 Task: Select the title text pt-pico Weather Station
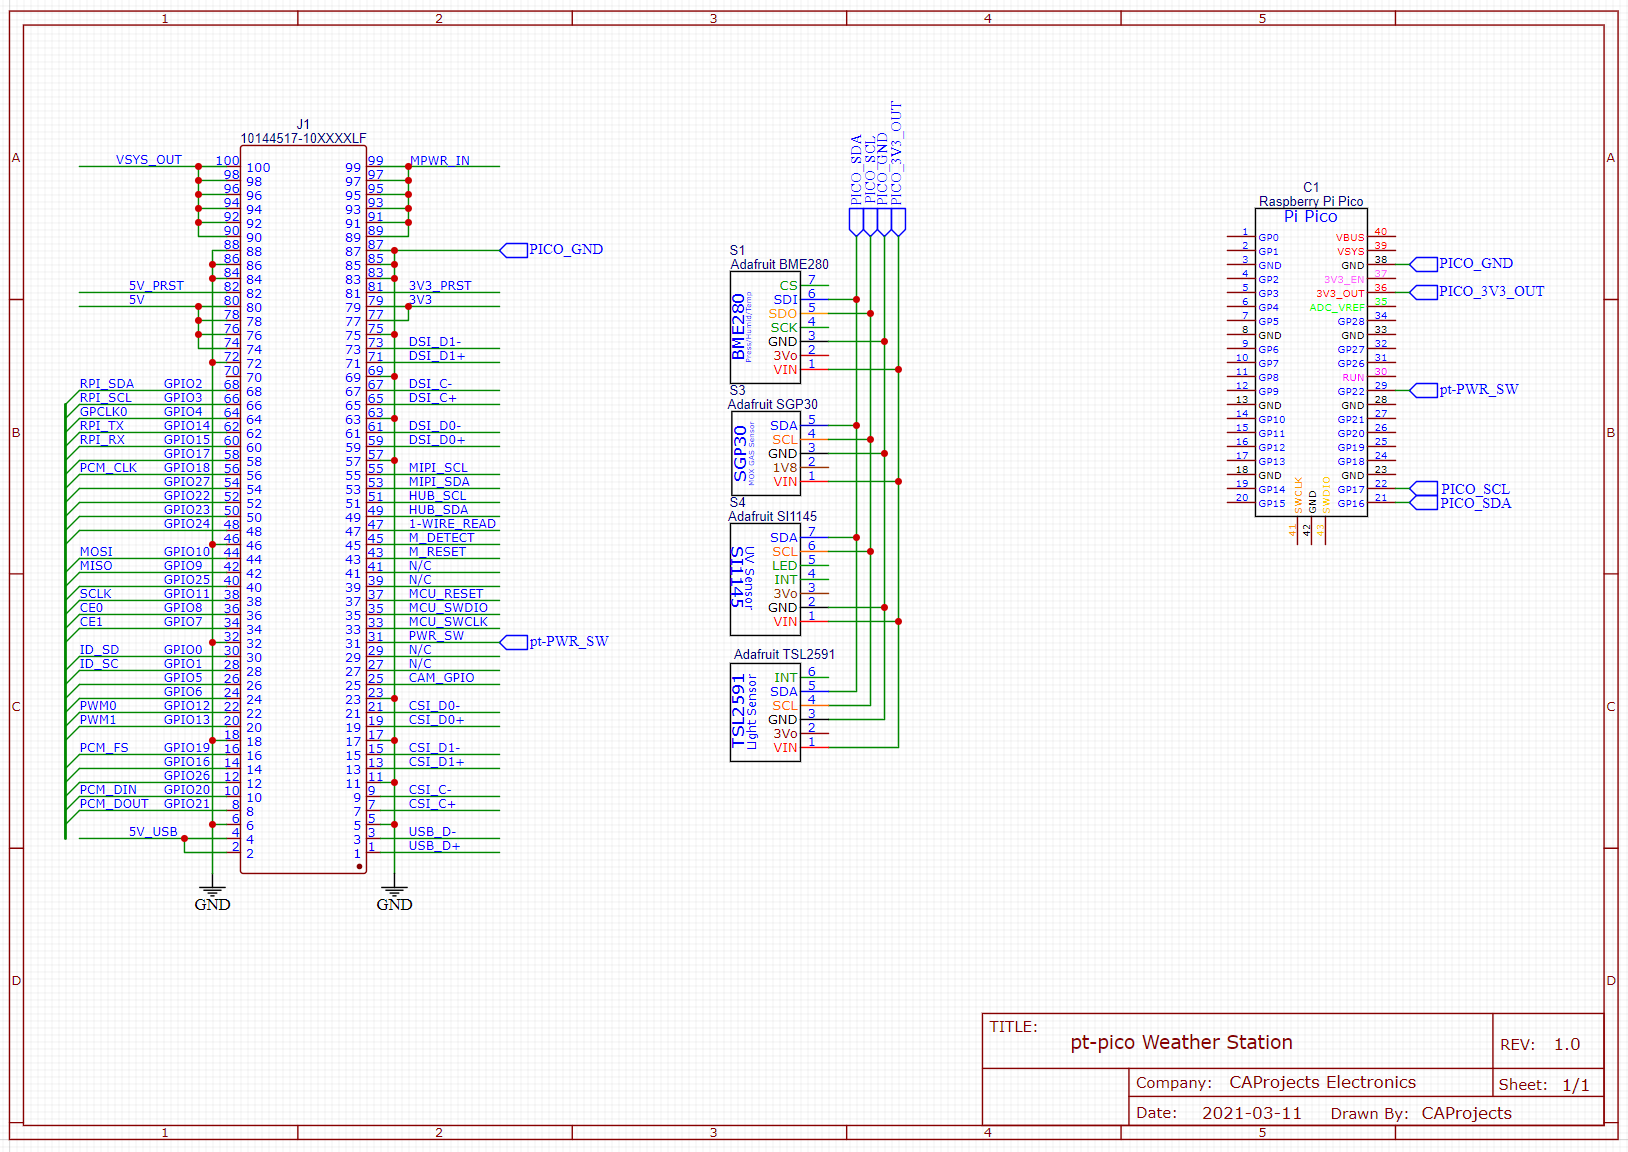tap(1181, 1043)
